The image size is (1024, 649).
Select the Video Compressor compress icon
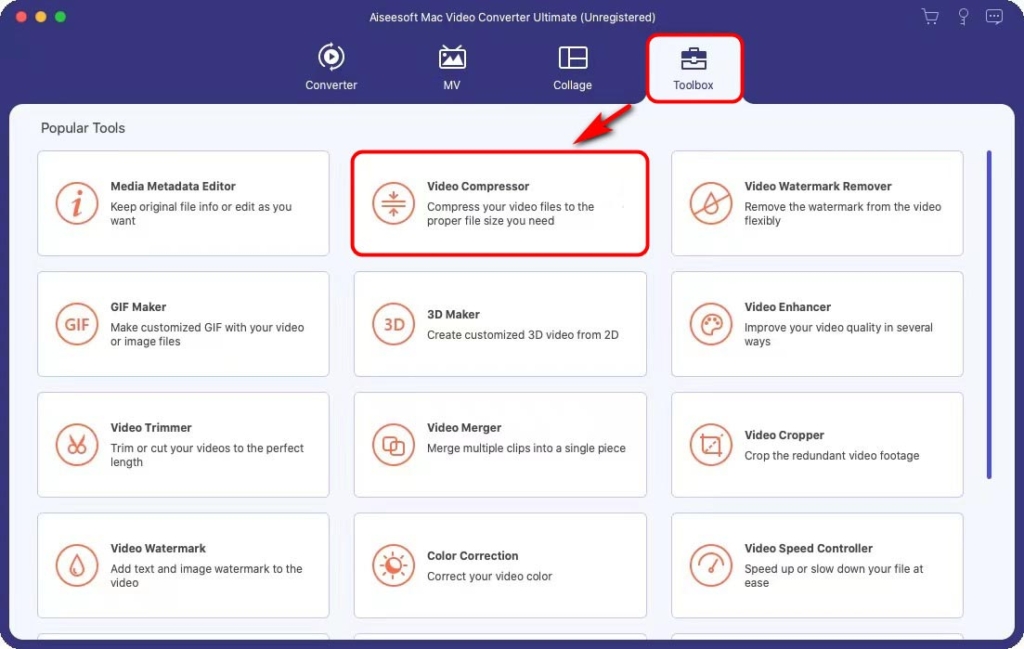393,202
